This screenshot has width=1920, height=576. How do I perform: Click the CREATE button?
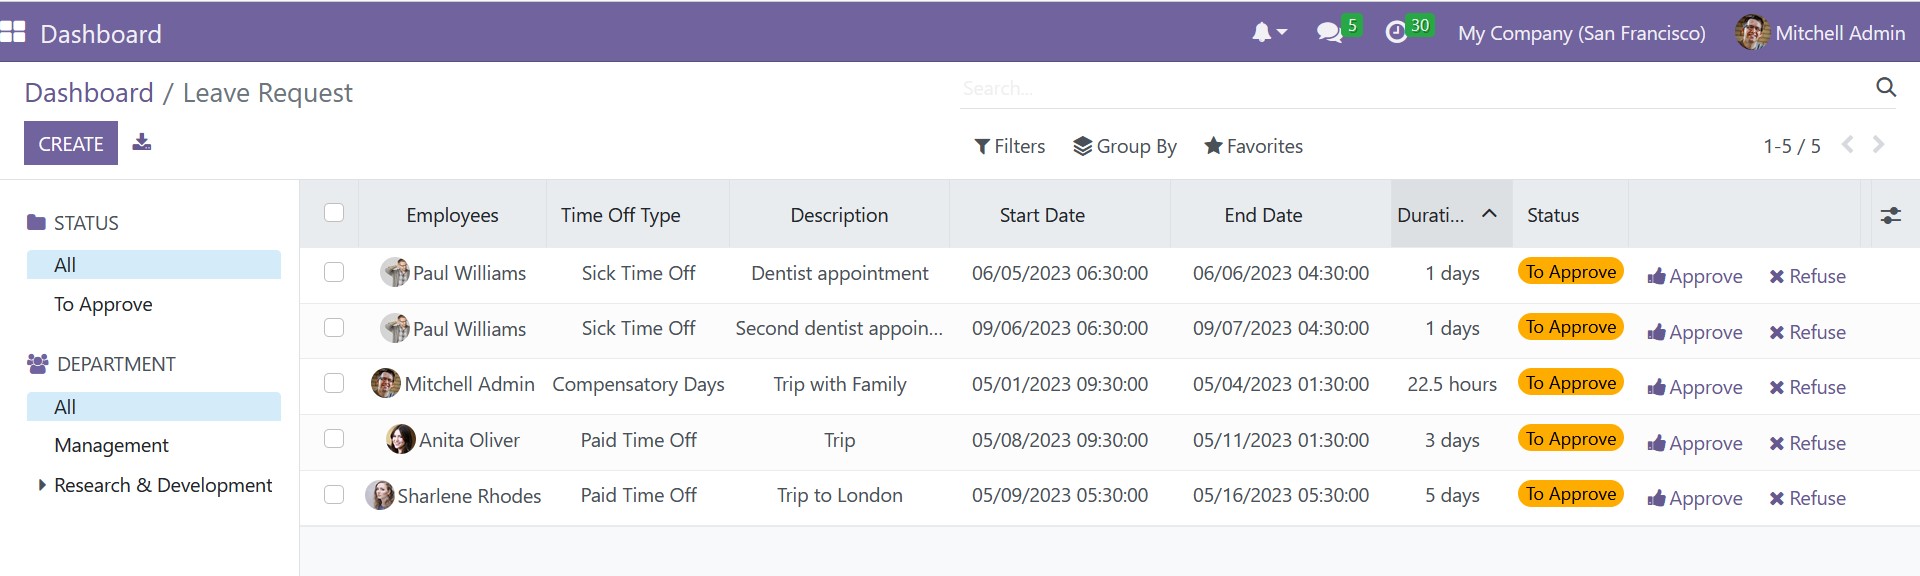(x=71, y=144)
